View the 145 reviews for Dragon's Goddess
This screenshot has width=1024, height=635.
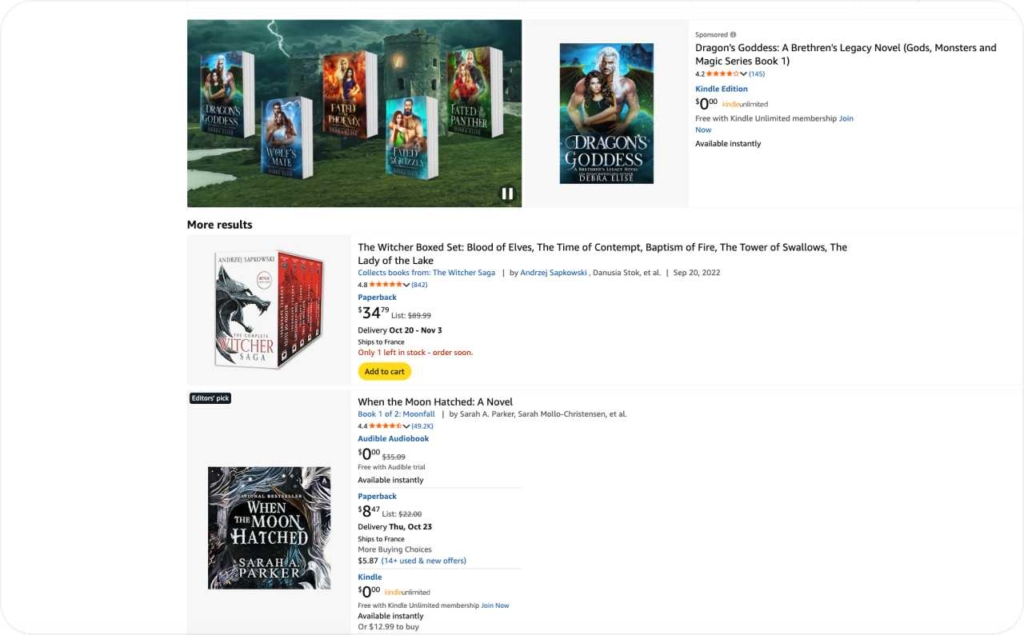(757, 74)
